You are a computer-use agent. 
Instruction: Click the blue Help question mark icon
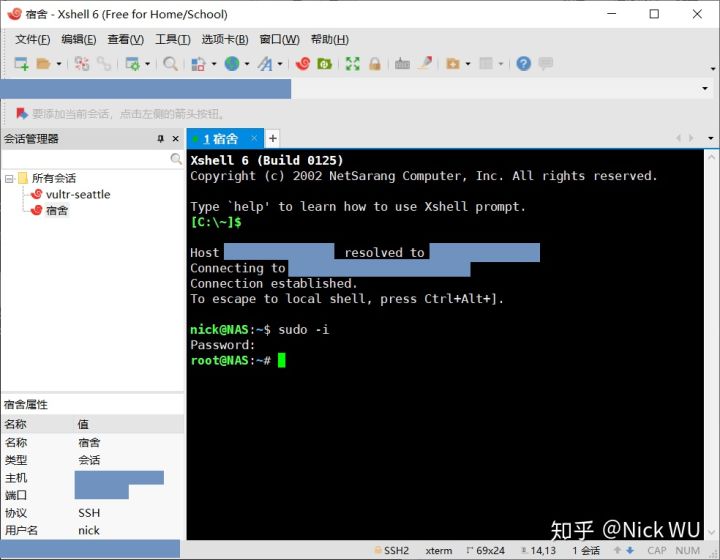(x=523, y=63)
